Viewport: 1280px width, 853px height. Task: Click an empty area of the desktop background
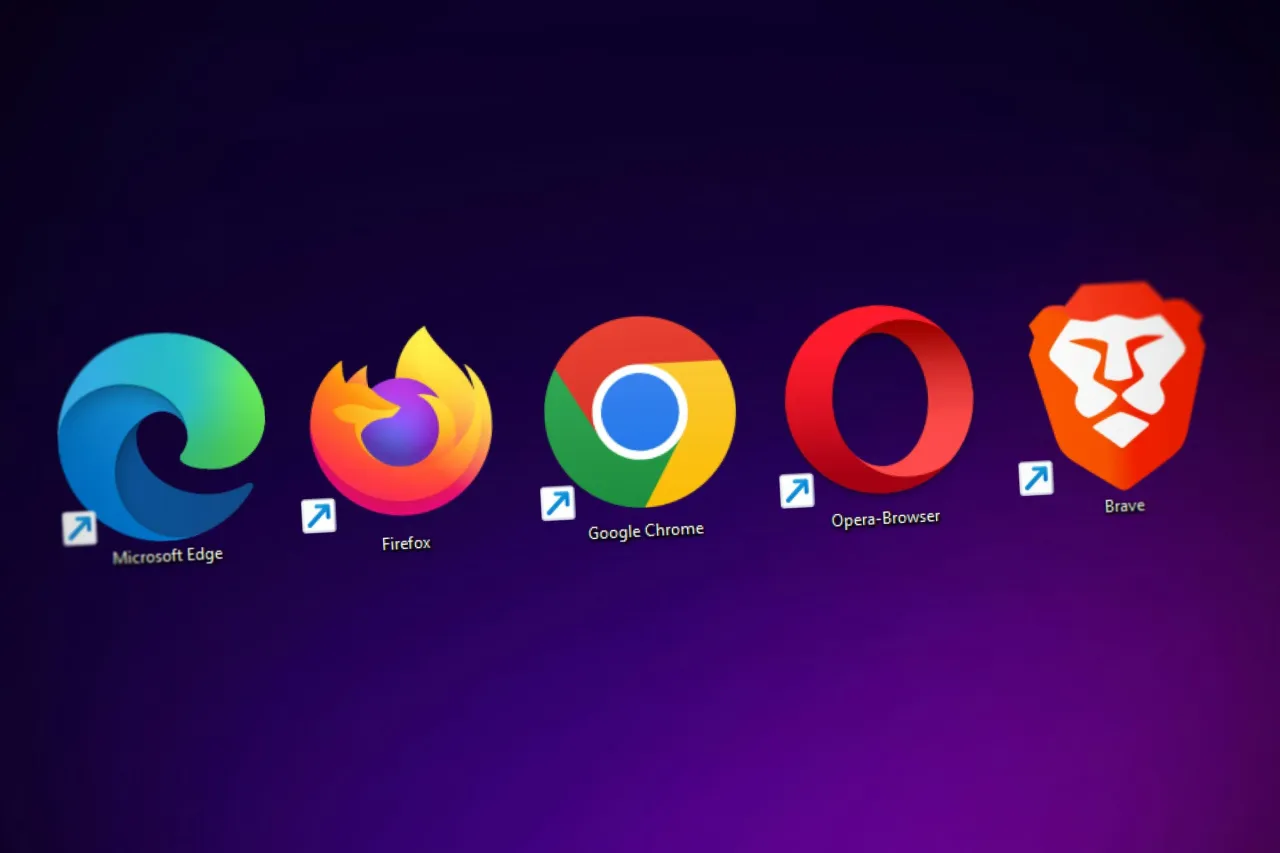click(640, 720)
